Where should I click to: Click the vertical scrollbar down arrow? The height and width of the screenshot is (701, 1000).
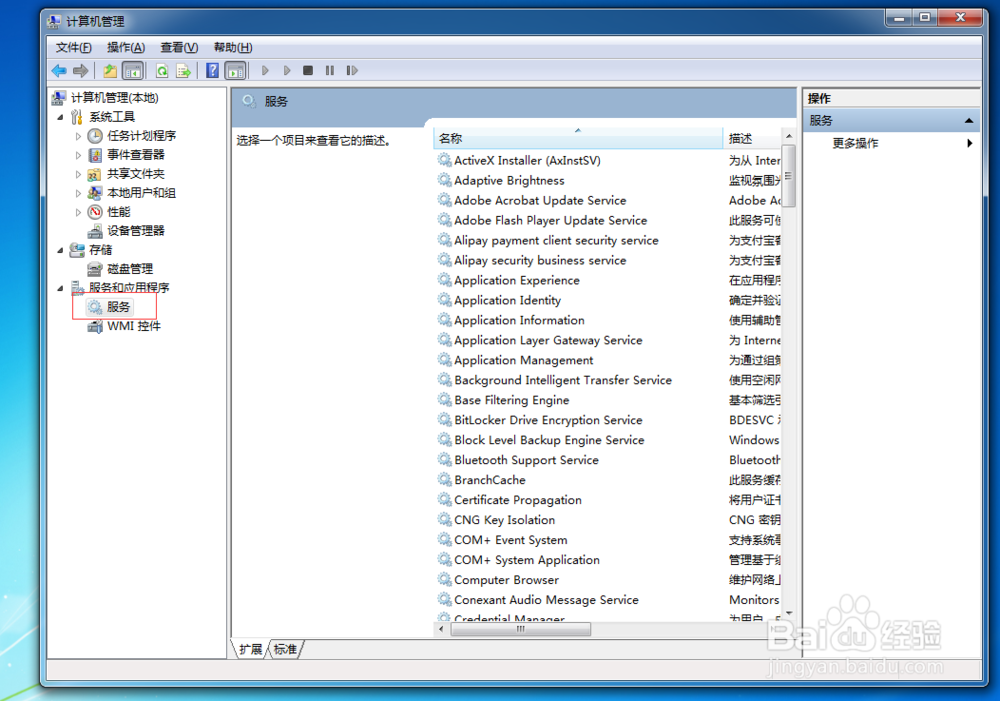tap(789, 614)
